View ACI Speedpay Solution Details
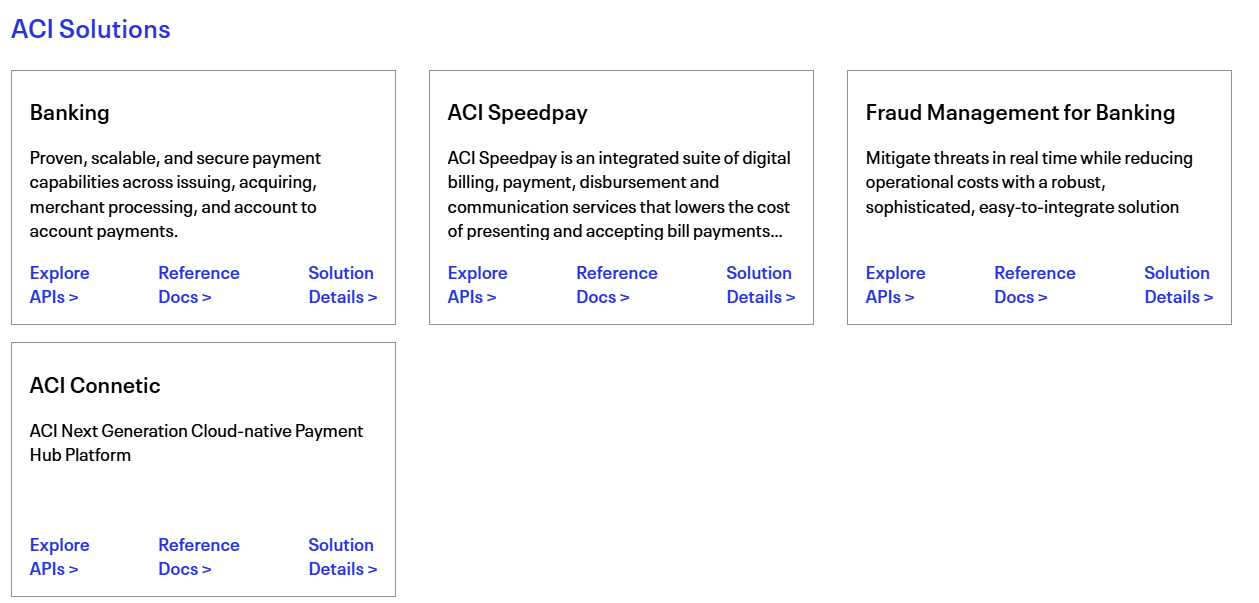1259x603 pixels. point(760,285)
